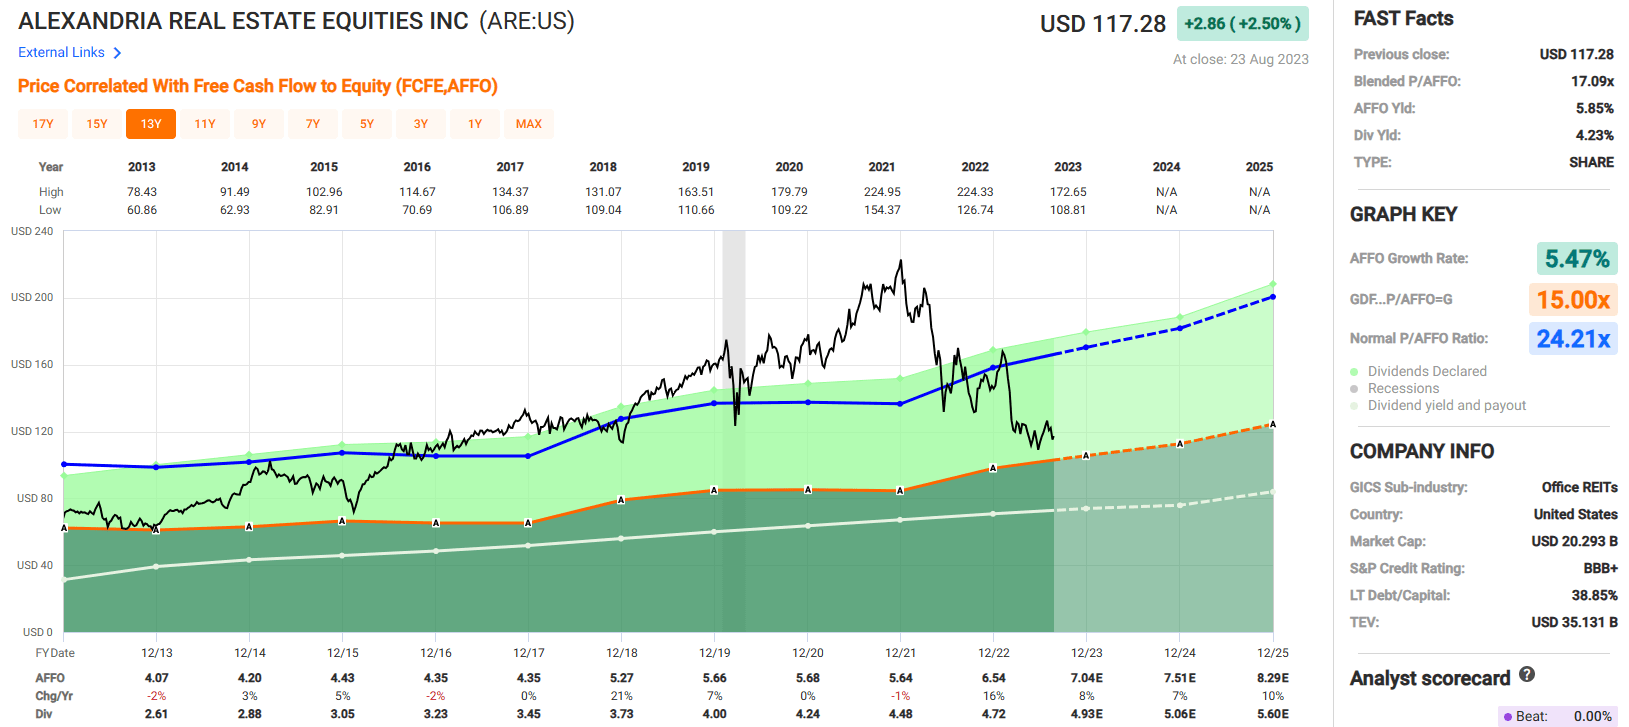The height and width of the screenshot is (727, 1629).
Task: Click the 12/23 AFFO estimate 7.04E
Action: (1087, 678)
